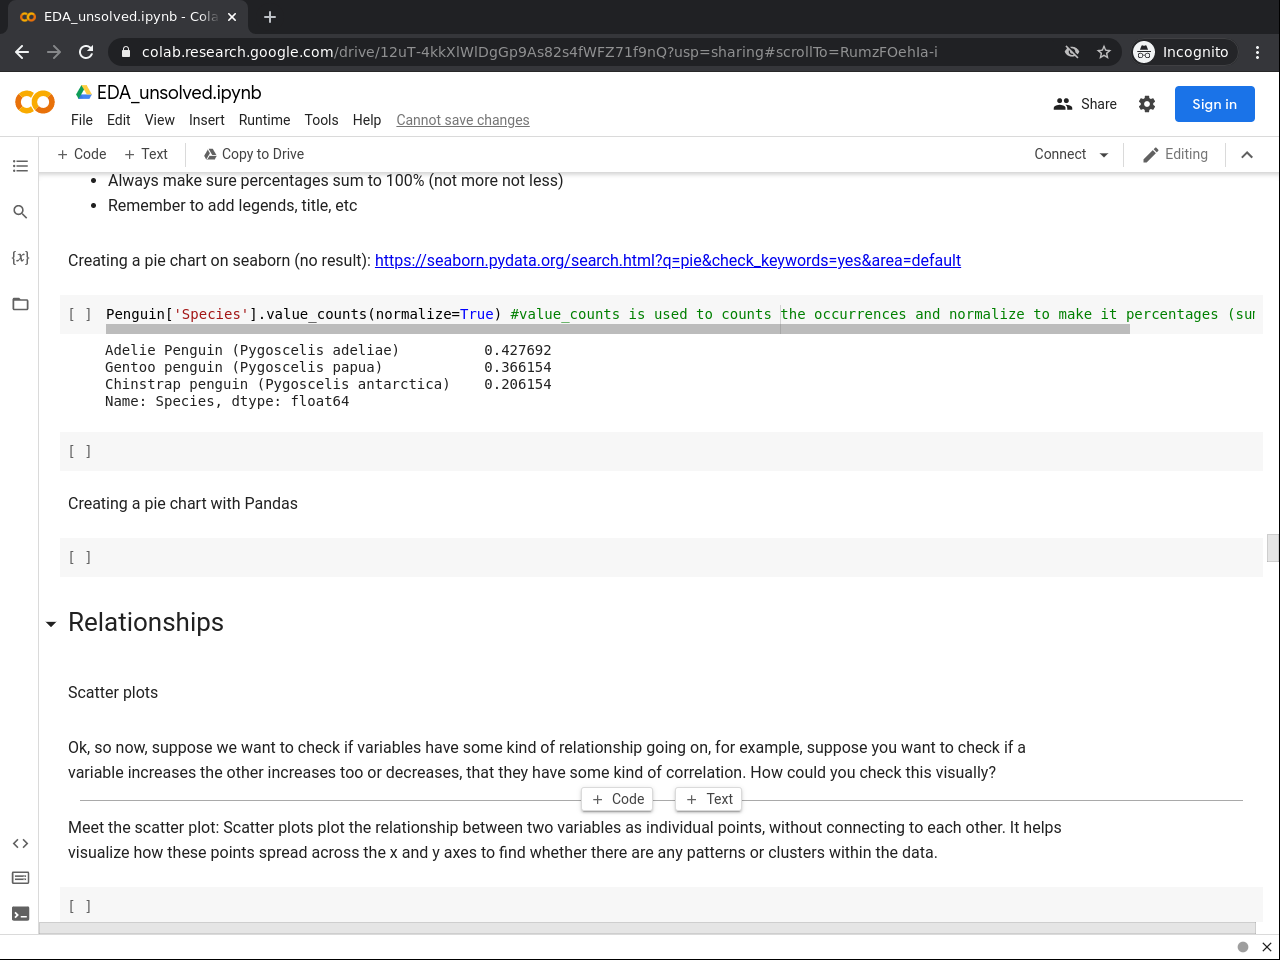
Task: Open the code snippets panel
Action: [20, 844]
